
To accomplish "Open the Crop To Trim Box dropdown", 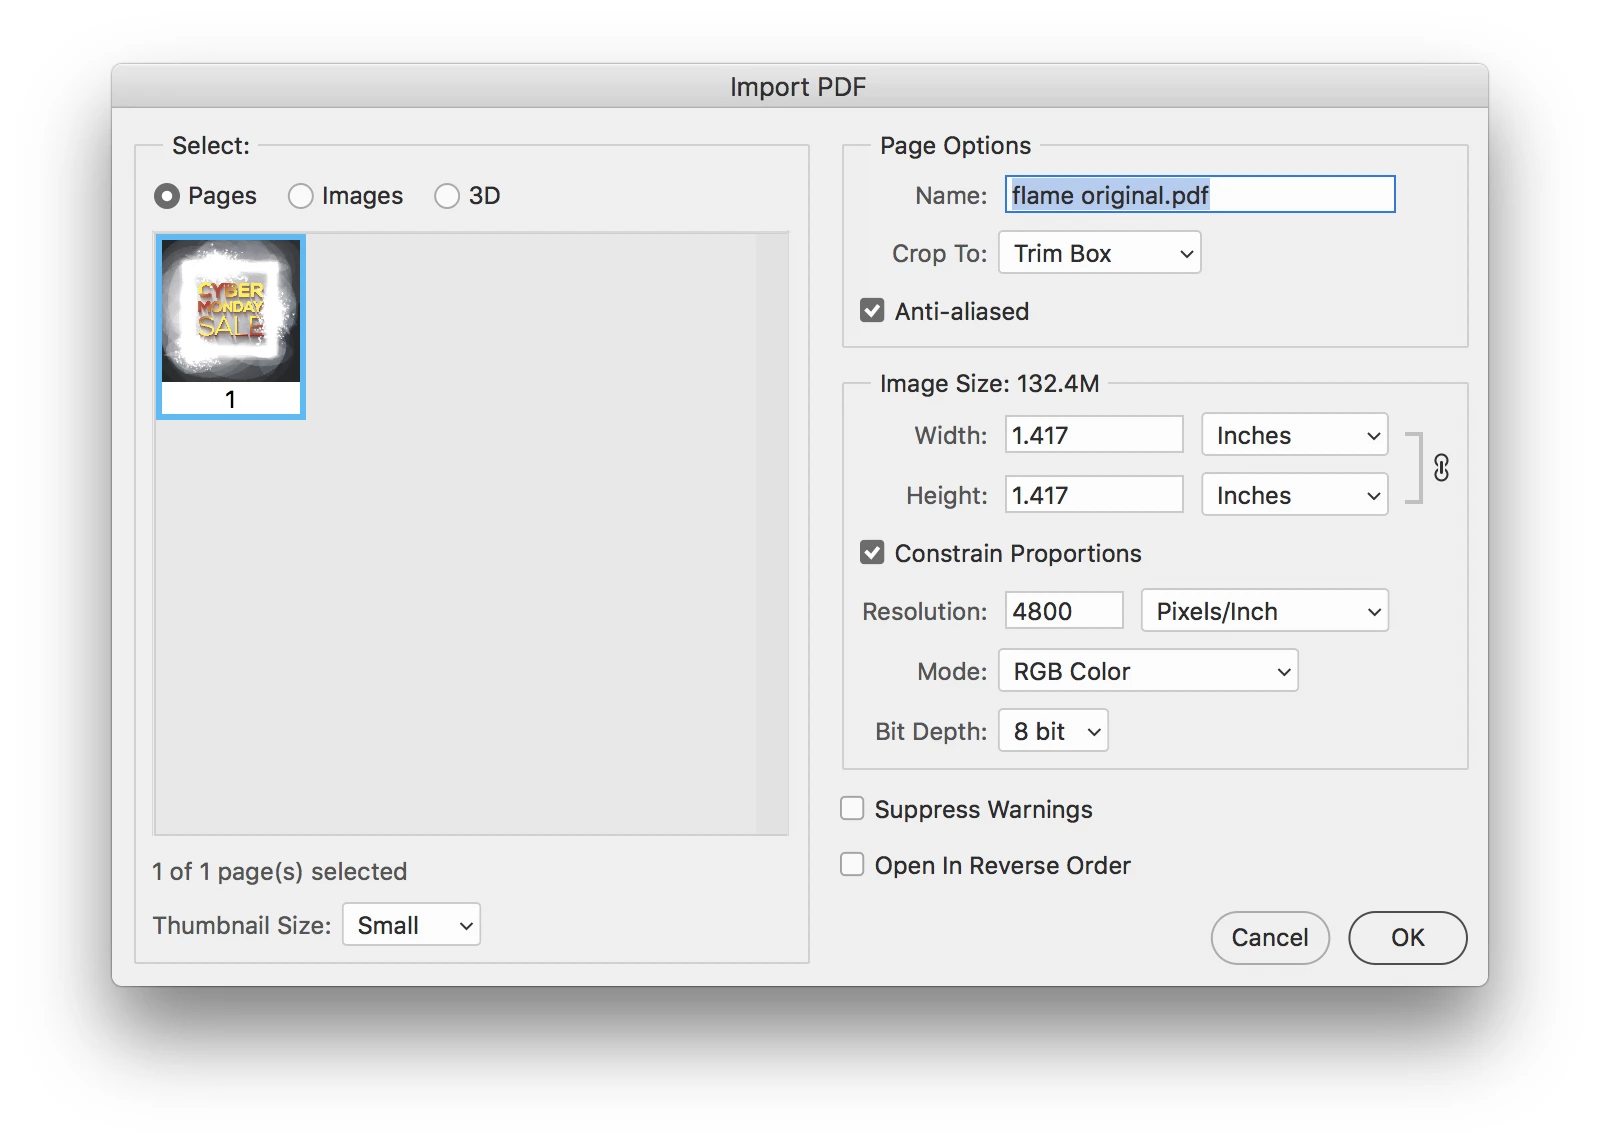I will tap(1100, 253).
